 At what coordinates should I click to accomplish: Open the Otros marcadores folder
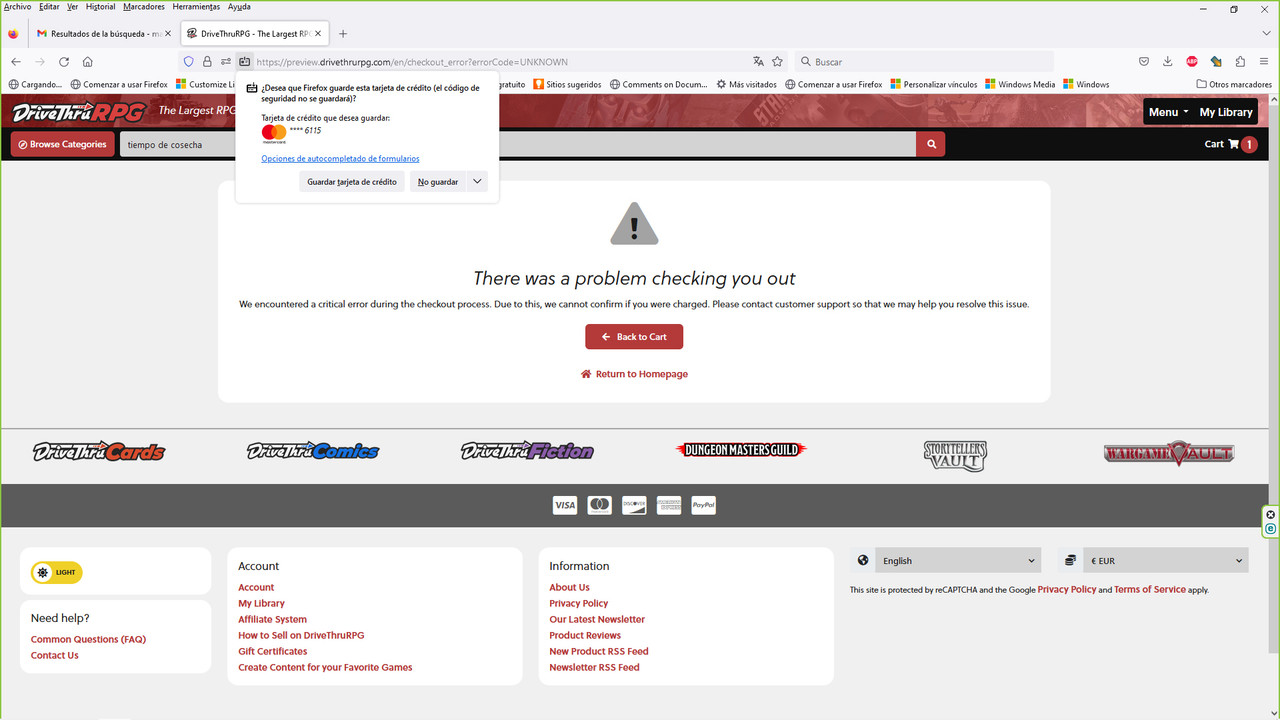point(1234,84)
